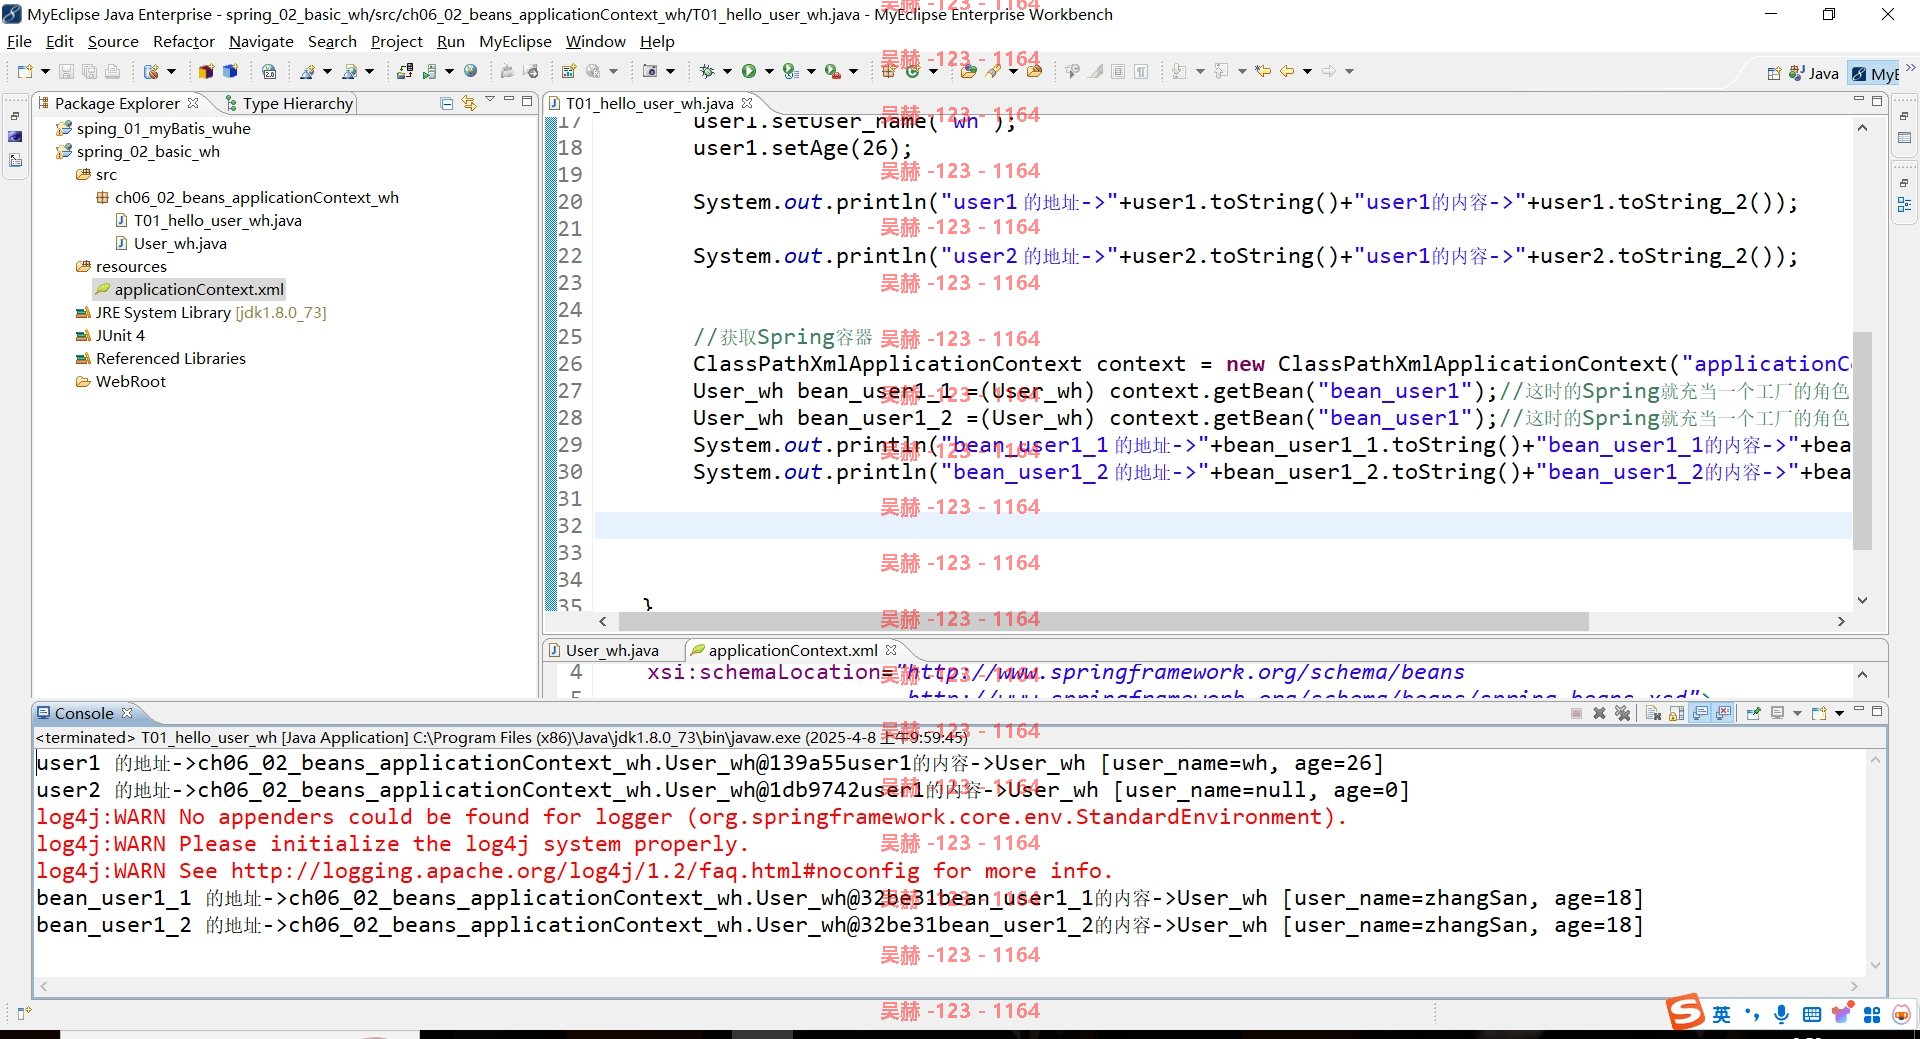Select the Referenced Libraries node
Viewport: 1920px width, 1039px height.
160,358
